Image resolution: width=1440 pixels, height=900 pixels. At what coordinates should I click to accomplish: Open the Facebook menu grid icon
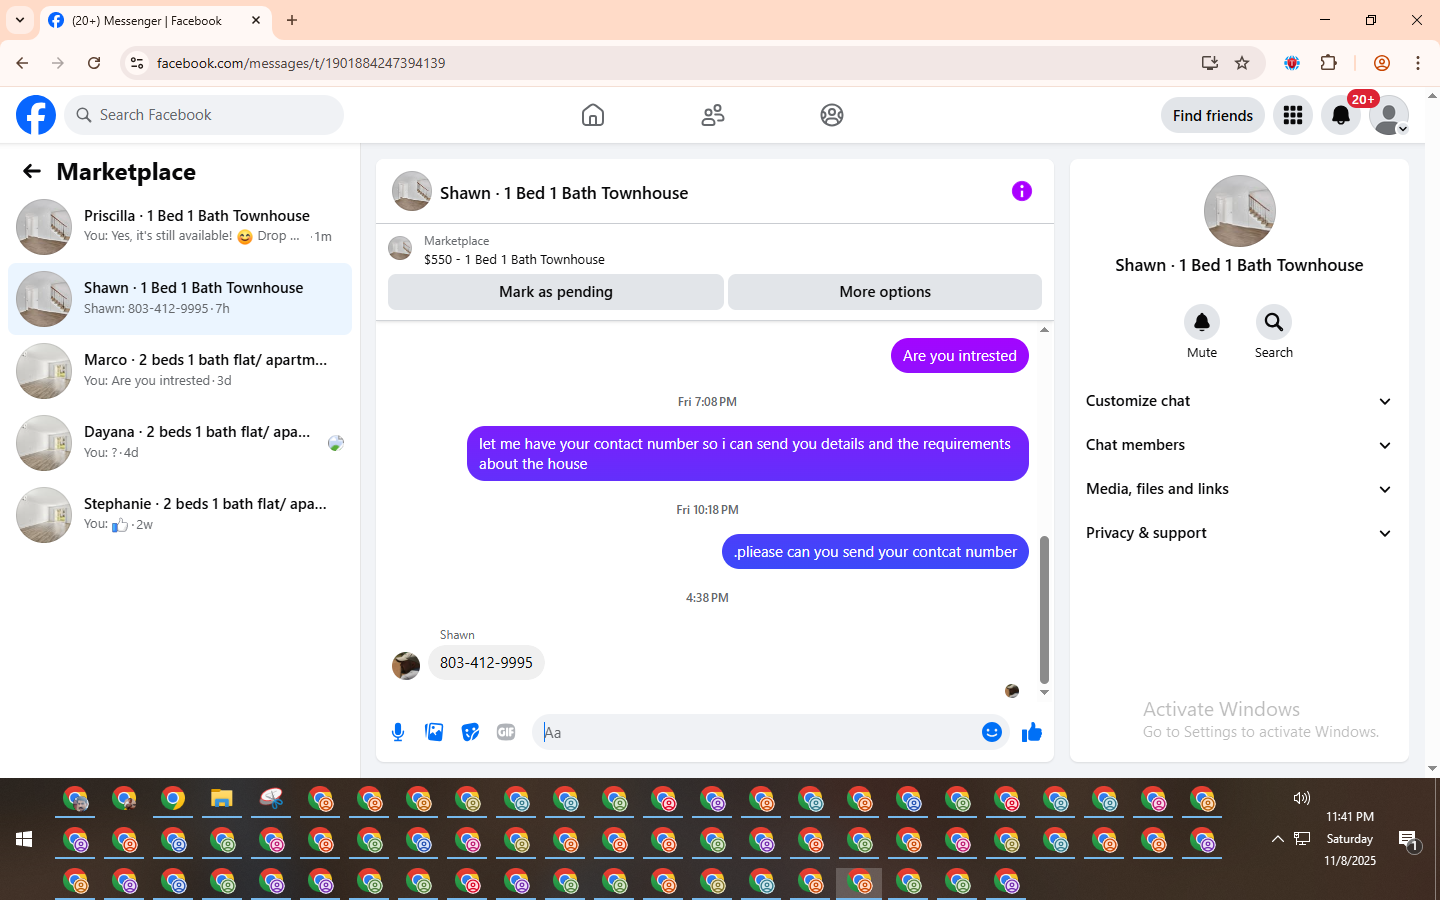[x=1293, y=115]
